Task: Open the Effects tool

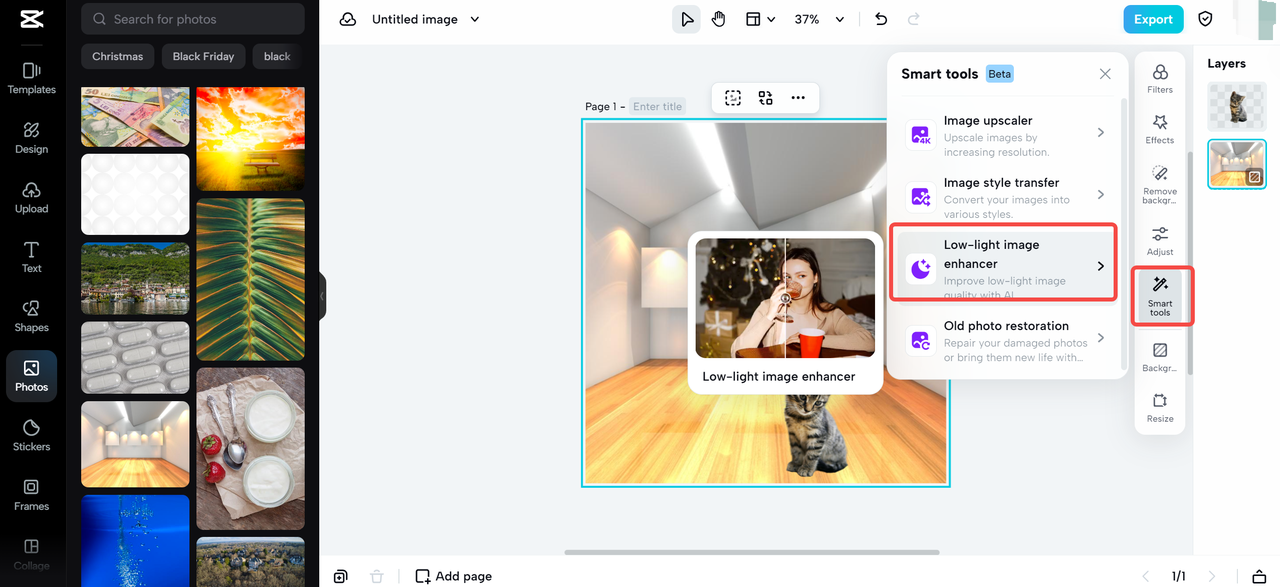Action: click(x=1160, y=129)
